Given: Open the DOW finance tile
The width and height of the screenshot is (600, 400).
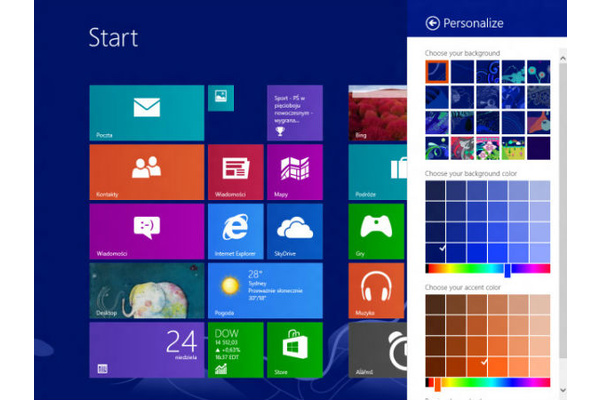Looking at the screenshot, I should tap(236, 350).
